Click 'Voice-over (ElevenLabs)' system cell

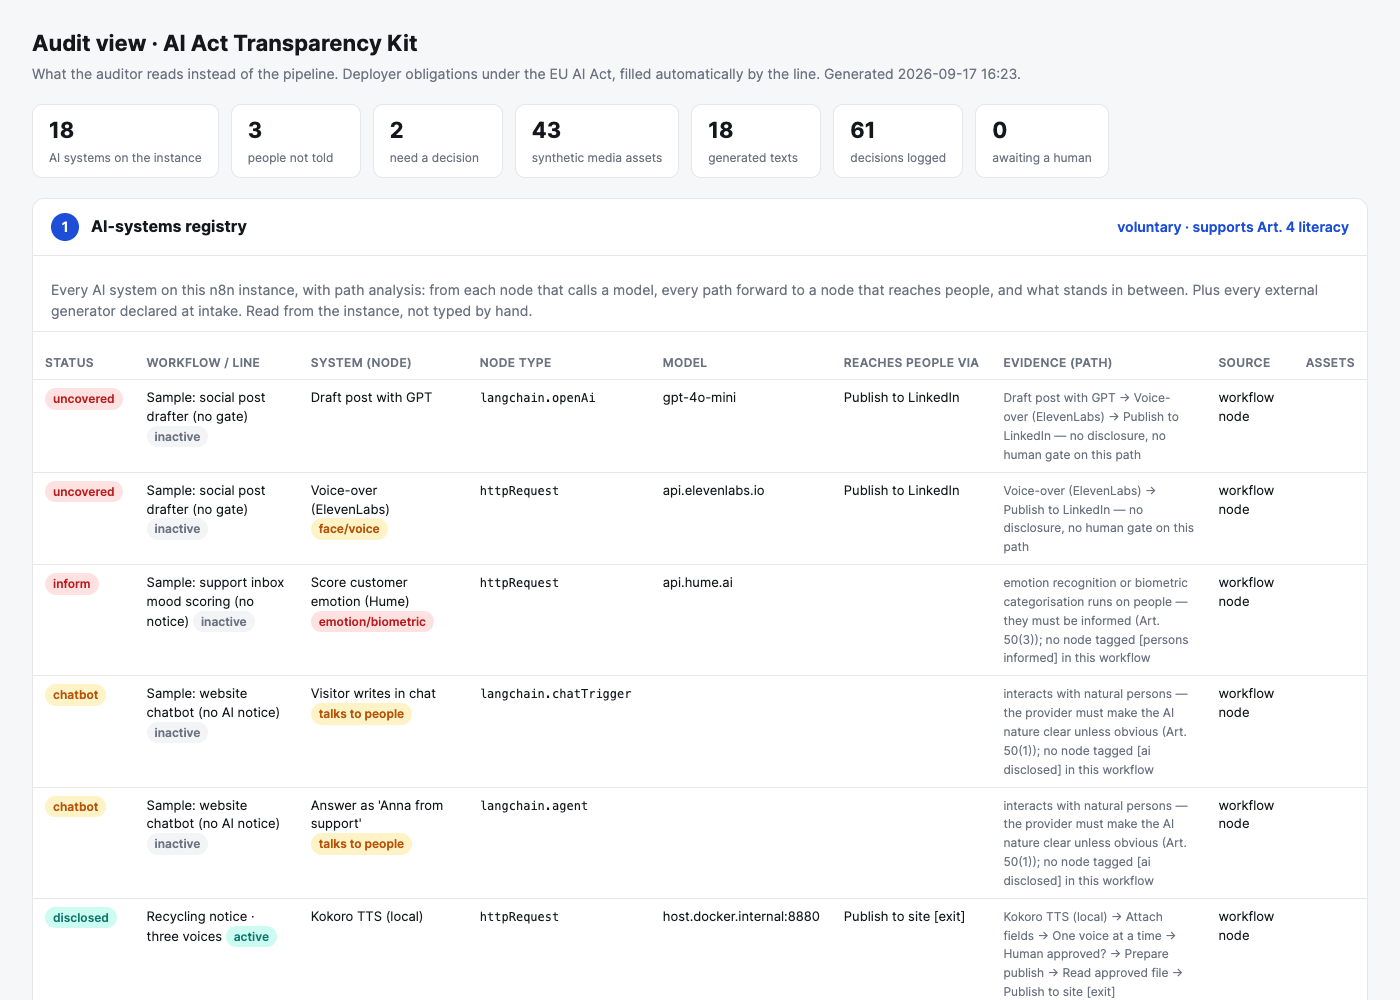(x=350, y=500)
